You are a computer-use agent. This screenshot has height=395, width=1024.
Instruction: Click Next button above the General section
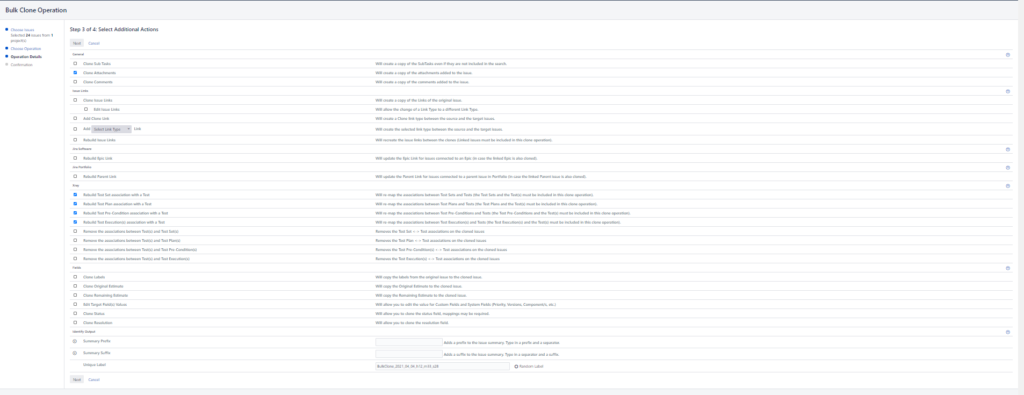tap(76, 43)
